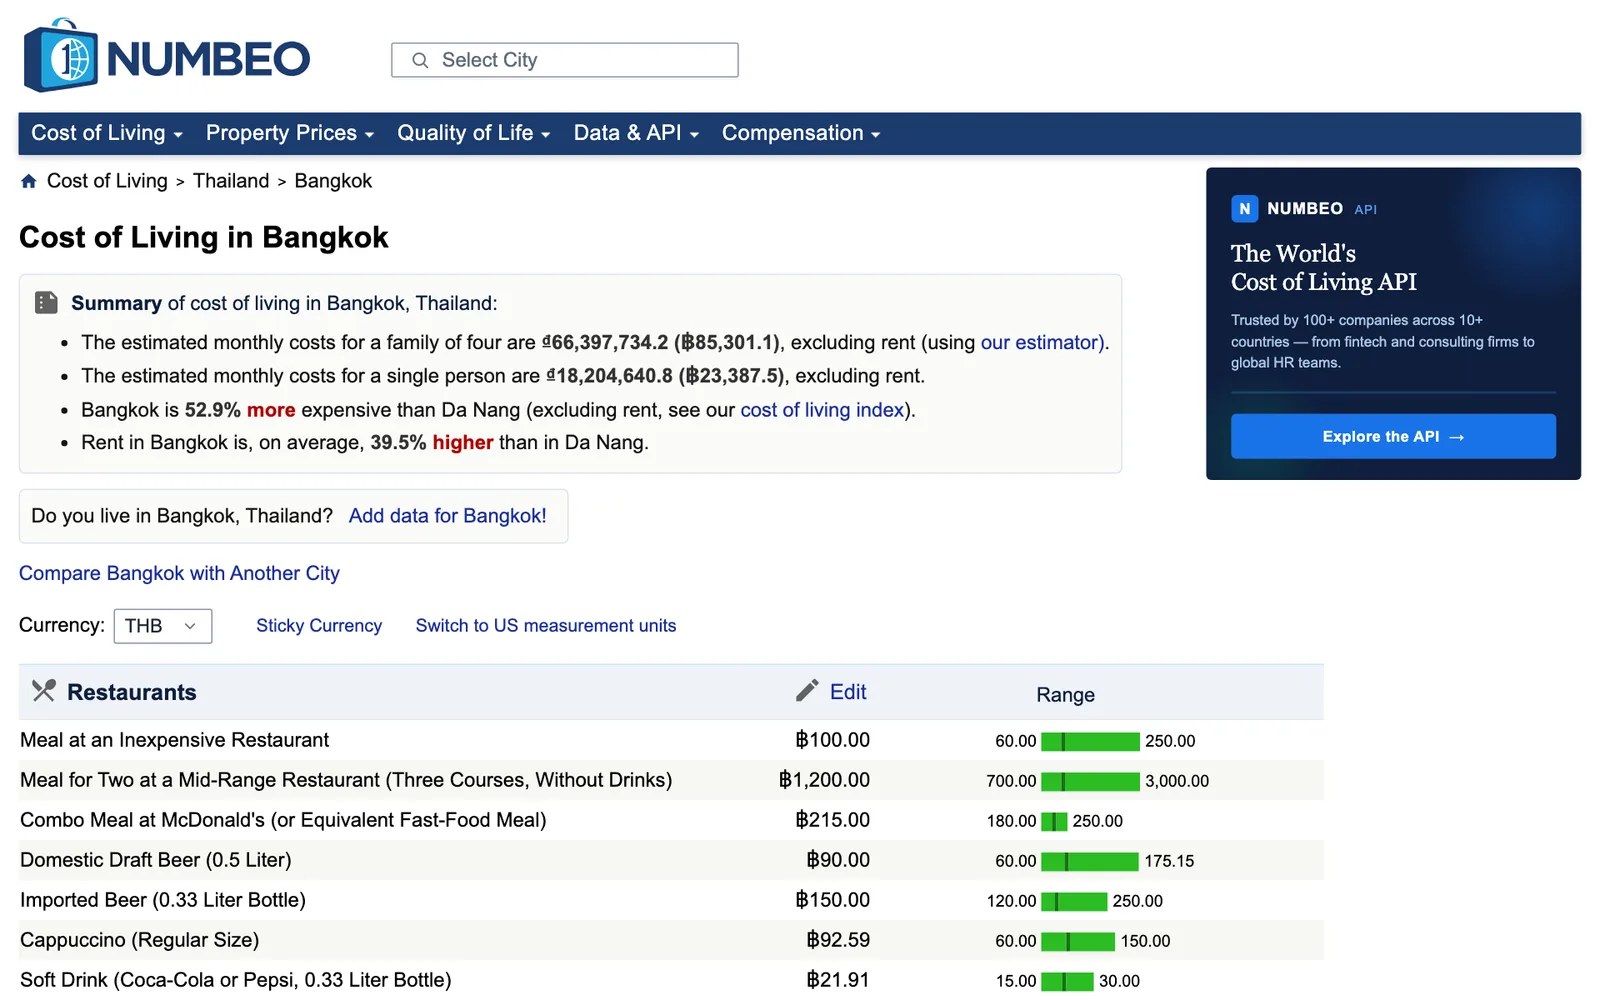
Task: Click the search magnifier icon
Action: 420,61
